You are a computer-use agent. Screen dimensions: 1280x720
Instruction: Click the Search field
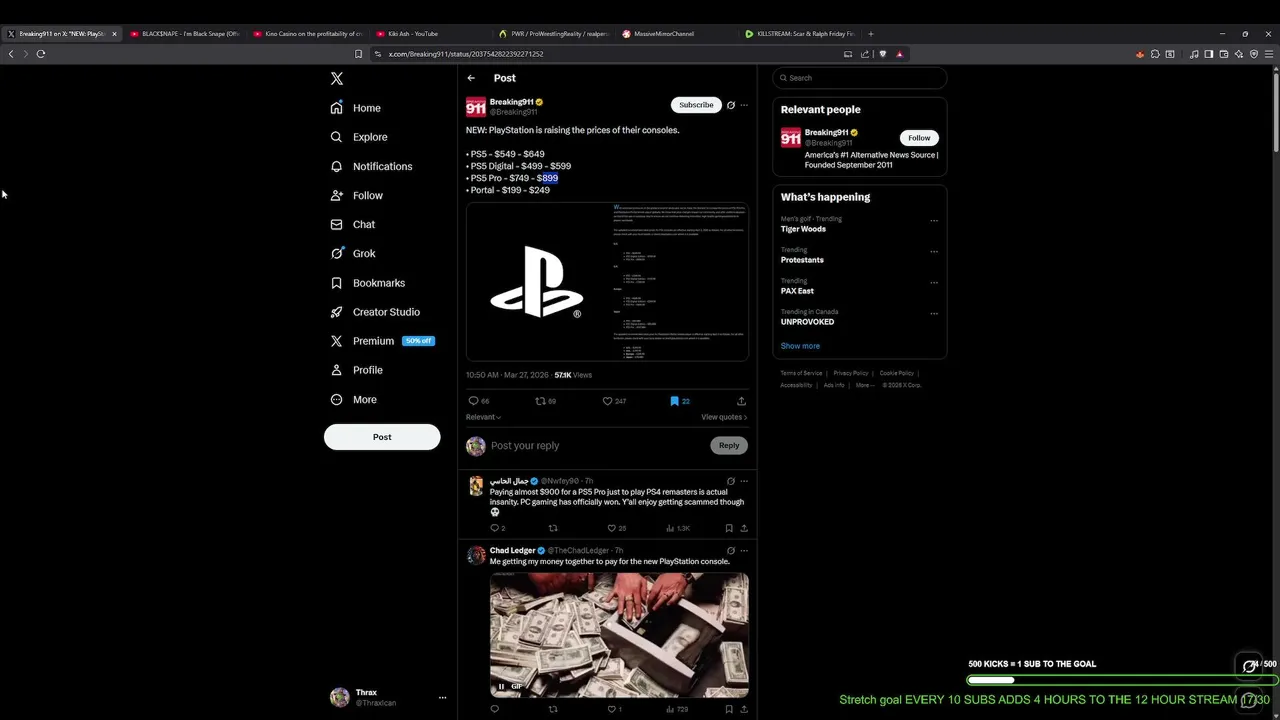click(x=860, y=78)
